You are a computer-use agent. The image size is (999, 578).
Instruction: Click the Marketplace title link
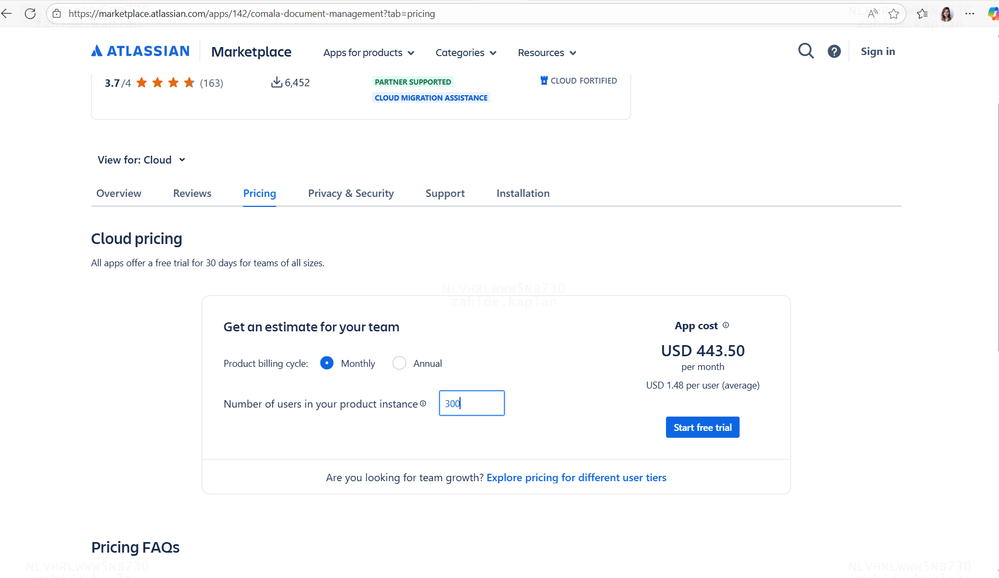[x=251, y=52]
